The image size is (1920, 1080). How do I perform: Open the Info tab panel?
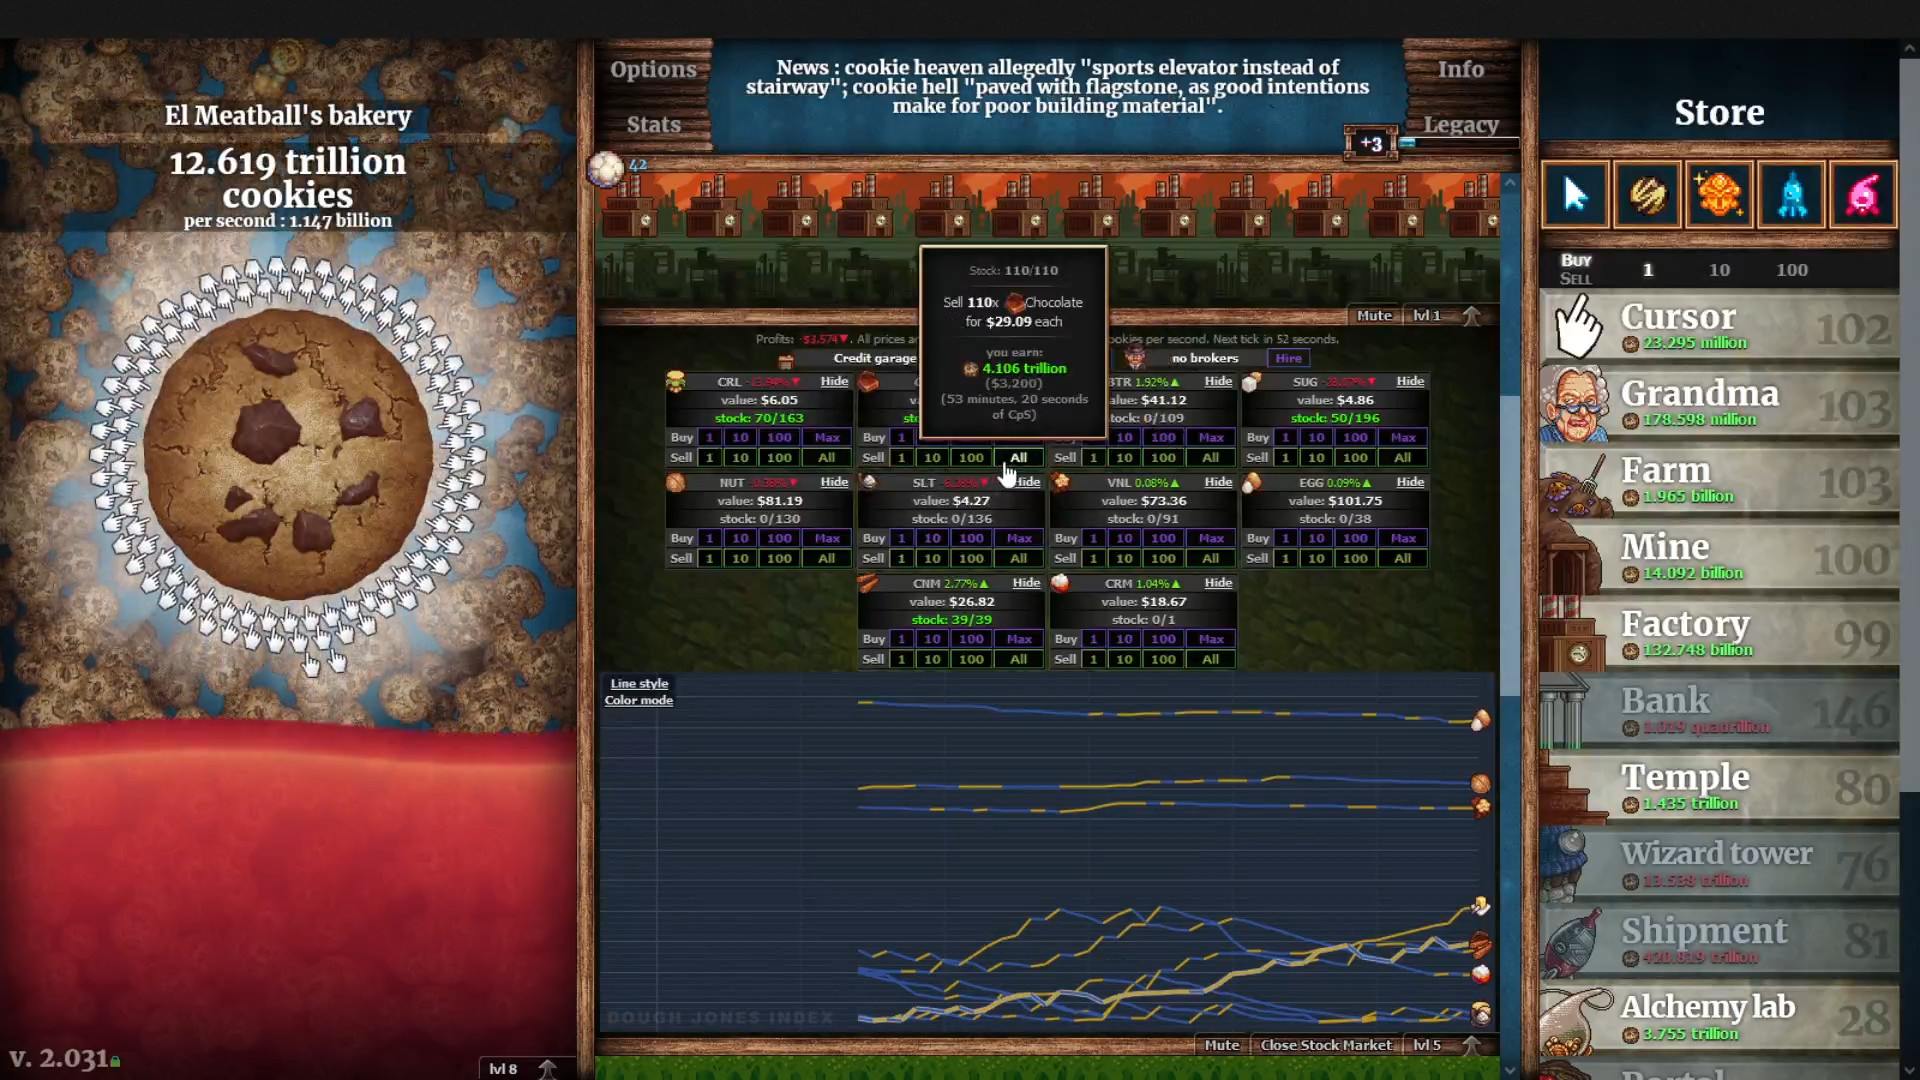[x=1461, y=69]
